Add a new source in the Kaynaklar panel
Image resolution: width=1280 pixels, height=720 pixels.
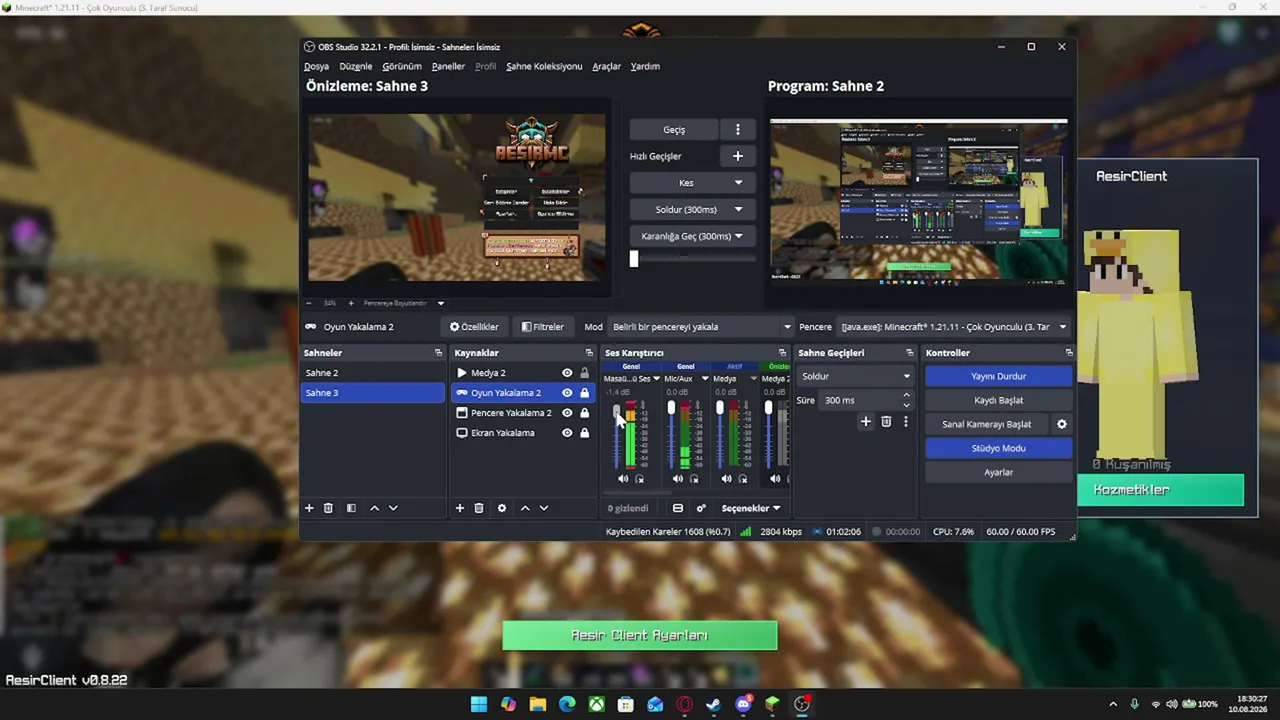(460, 508)
